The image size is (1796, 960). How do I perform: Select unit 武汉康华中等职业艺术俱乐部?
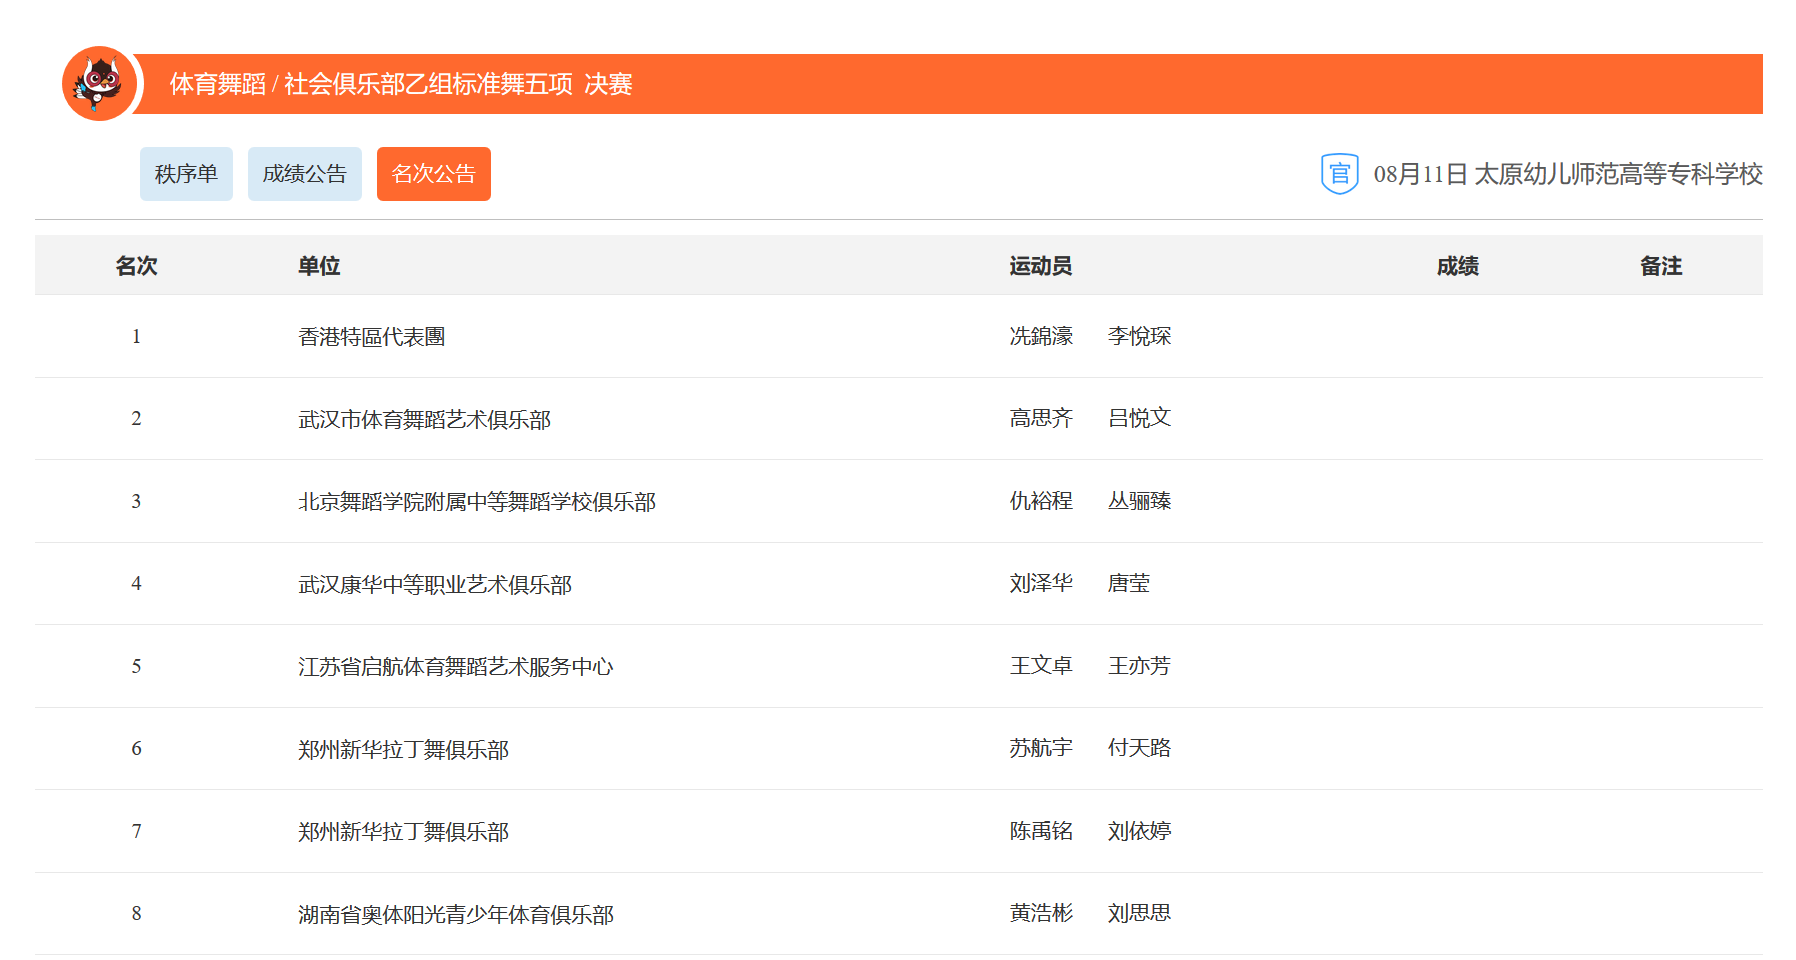pos(435,585)
